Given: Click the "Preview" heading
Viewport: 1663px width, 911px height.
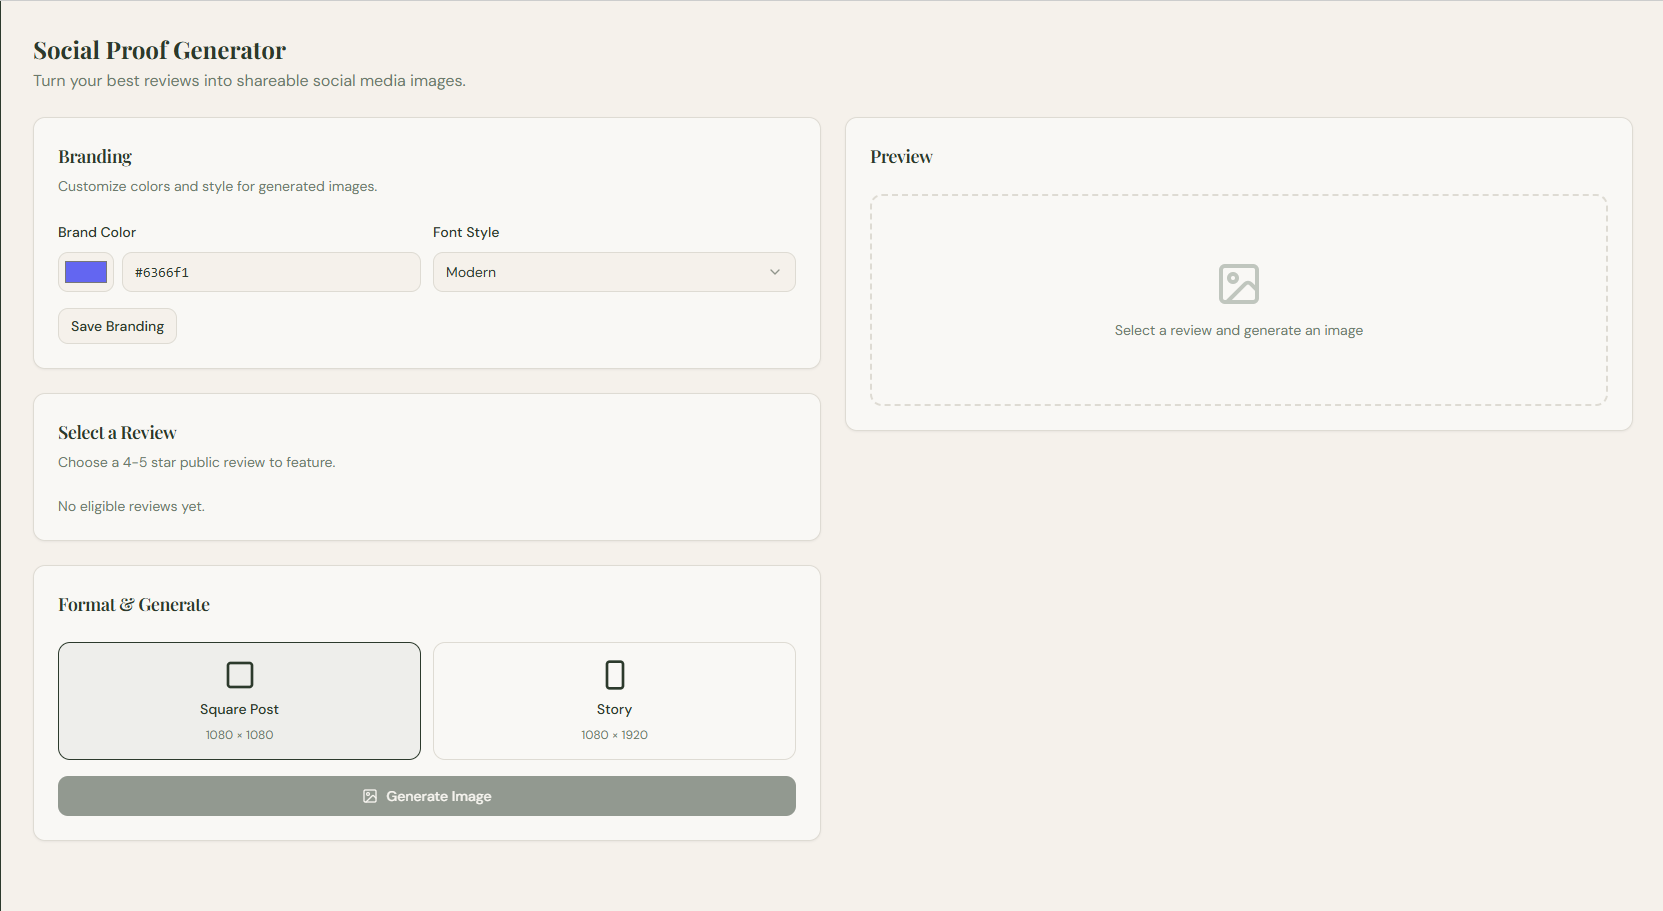Looking at the screenshot, I should pos(901,157).
